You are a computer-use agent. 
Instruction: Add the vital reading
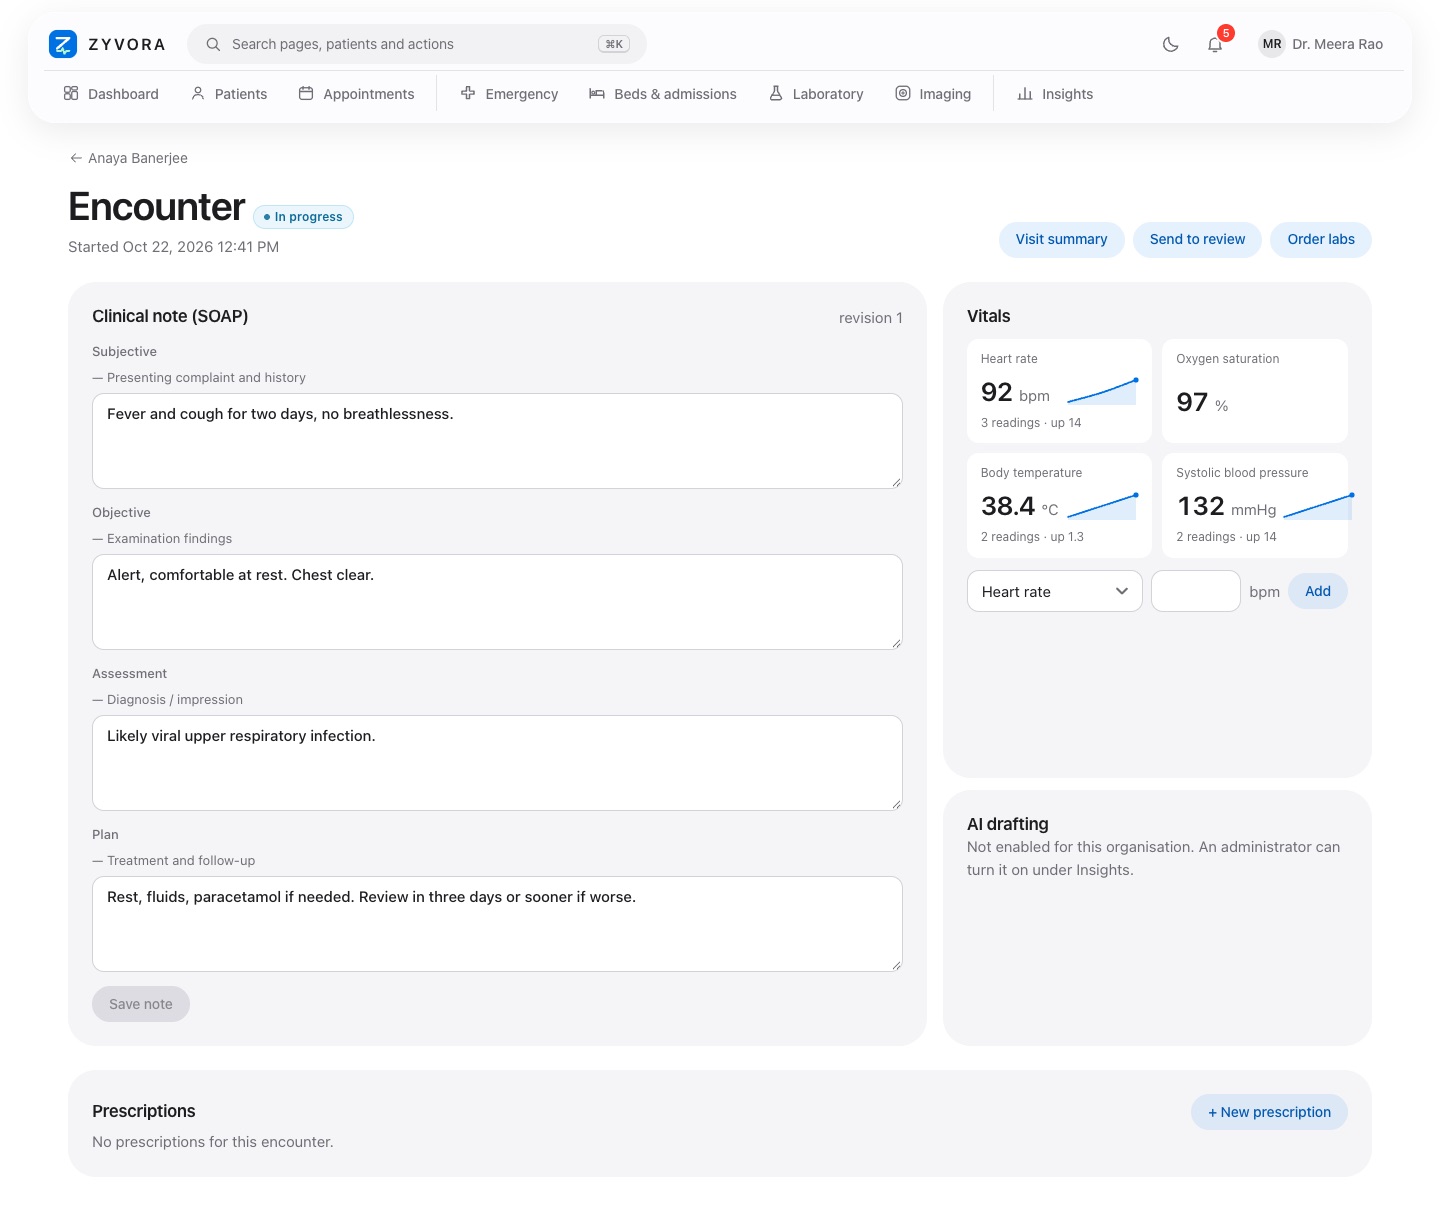(x=1318, y=592)
